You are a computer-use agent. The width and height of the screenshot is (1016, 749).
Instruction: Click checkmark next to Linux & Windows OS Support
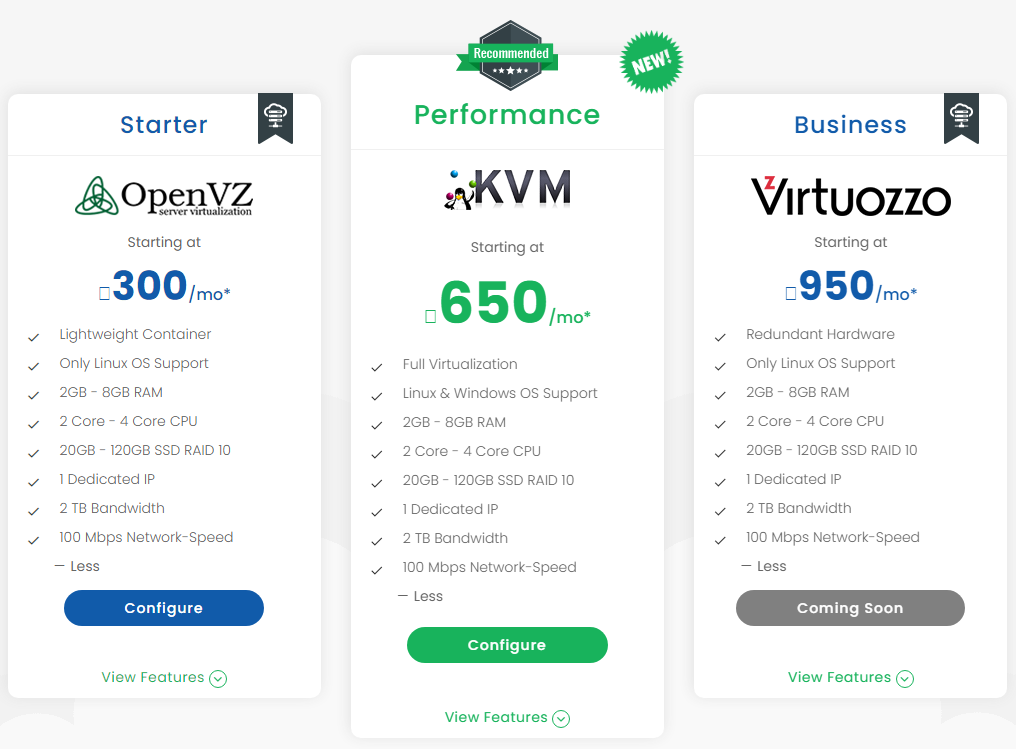377,397
